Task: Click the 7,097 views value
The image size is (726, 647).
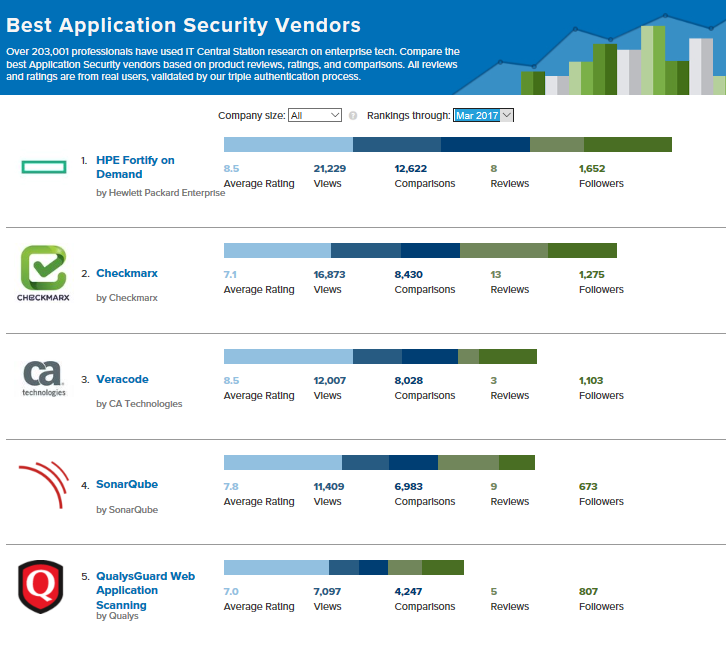Action: [327, 592]
